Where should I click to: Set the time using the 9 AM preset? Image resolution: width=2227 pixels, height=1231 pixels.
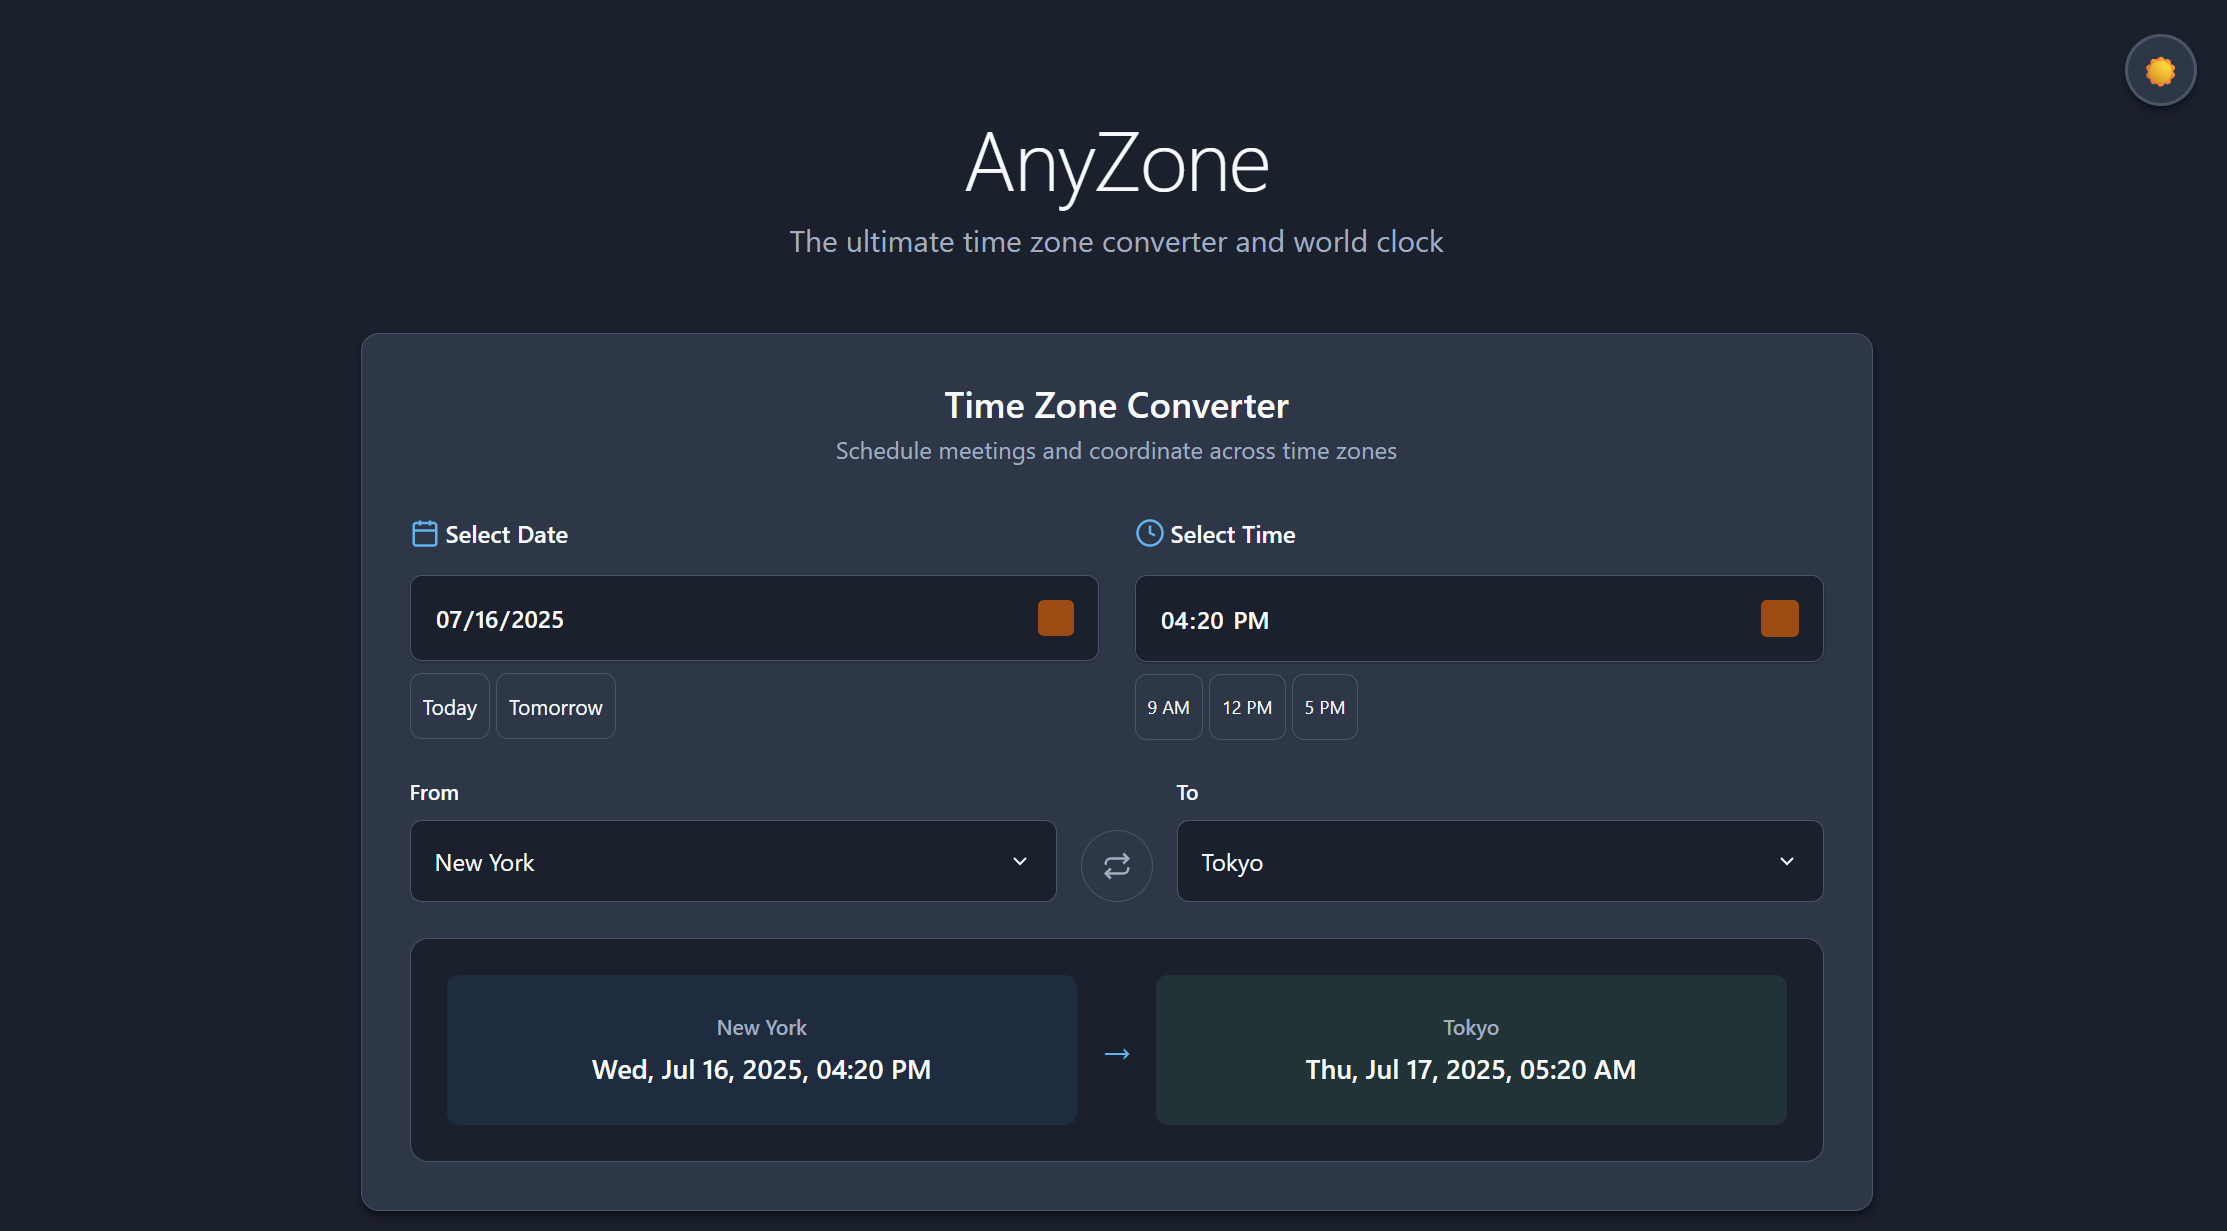[1168, 707]
